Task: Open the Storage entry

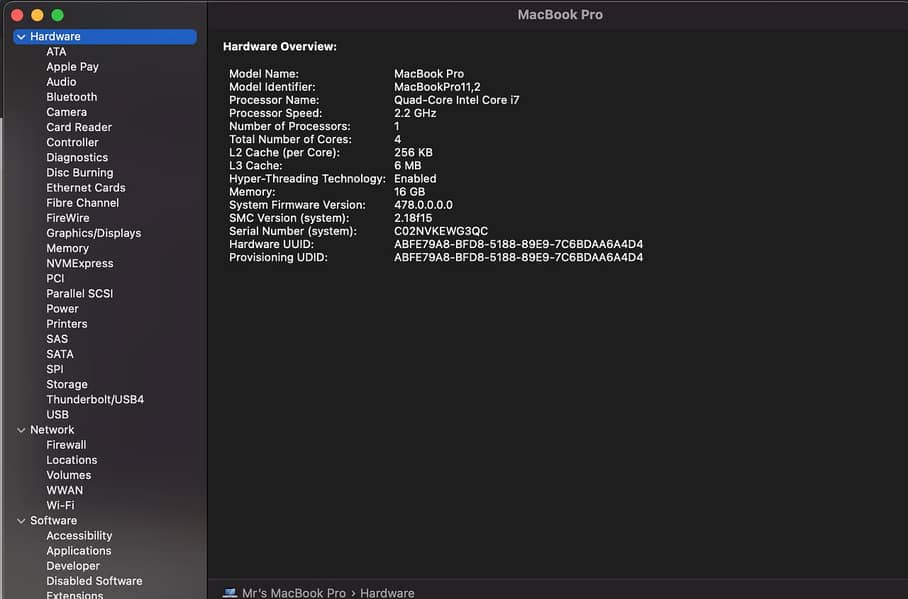Action: pyautogui.click(x=67, y=384)
